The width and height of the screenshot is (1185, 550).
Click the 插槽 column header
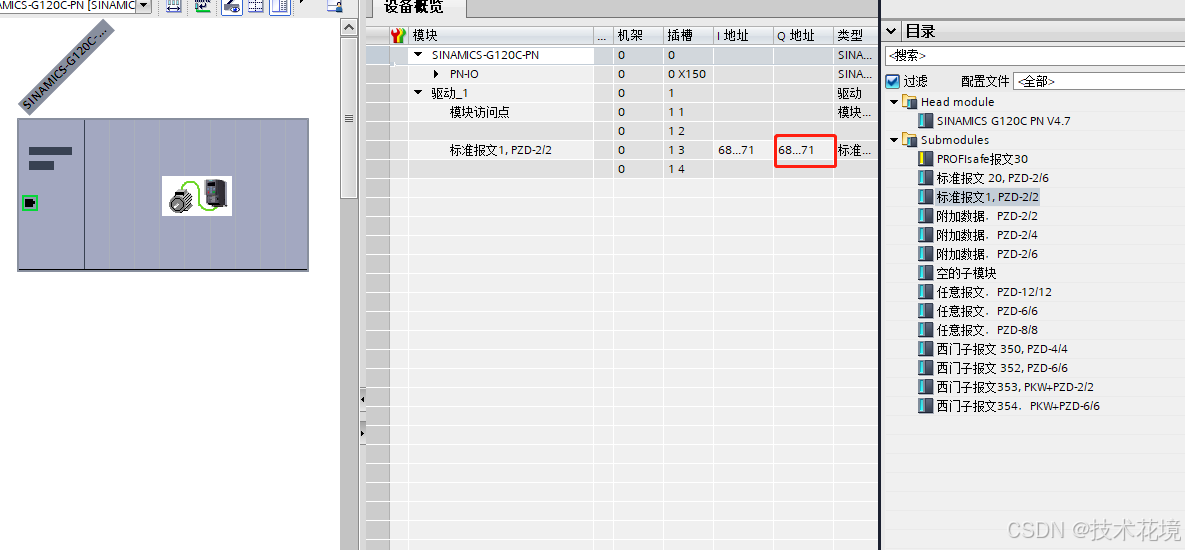click(x=688, y=36)
